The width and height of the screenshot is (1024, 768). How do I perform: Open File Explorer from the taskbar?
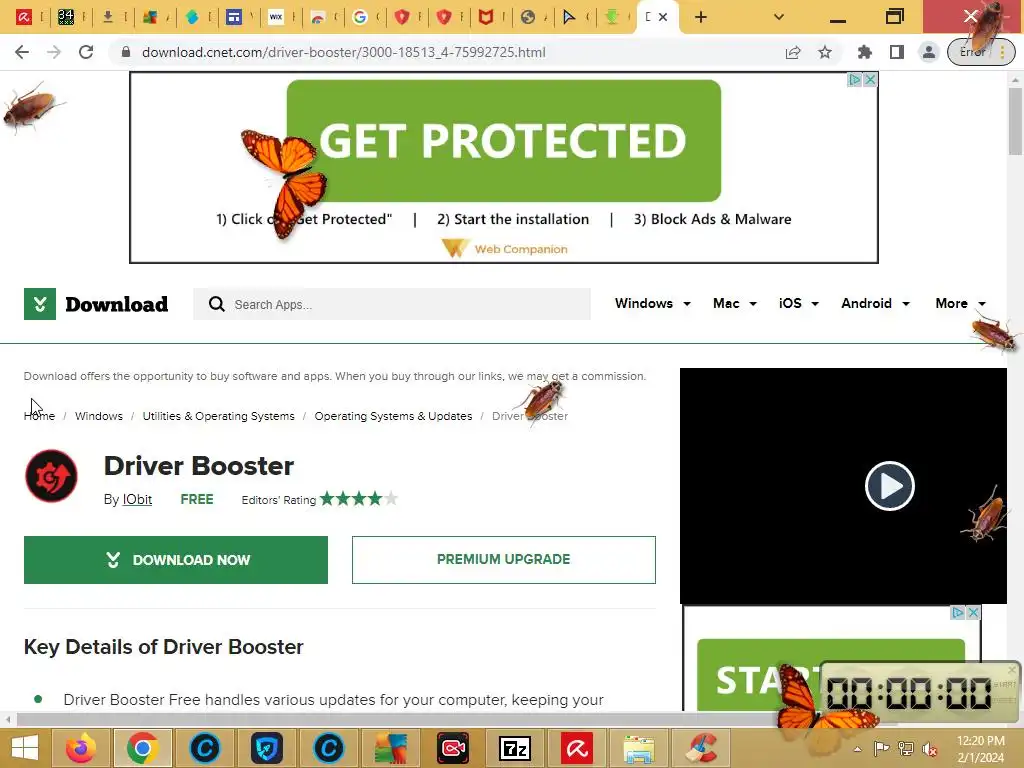click(639, 748)
